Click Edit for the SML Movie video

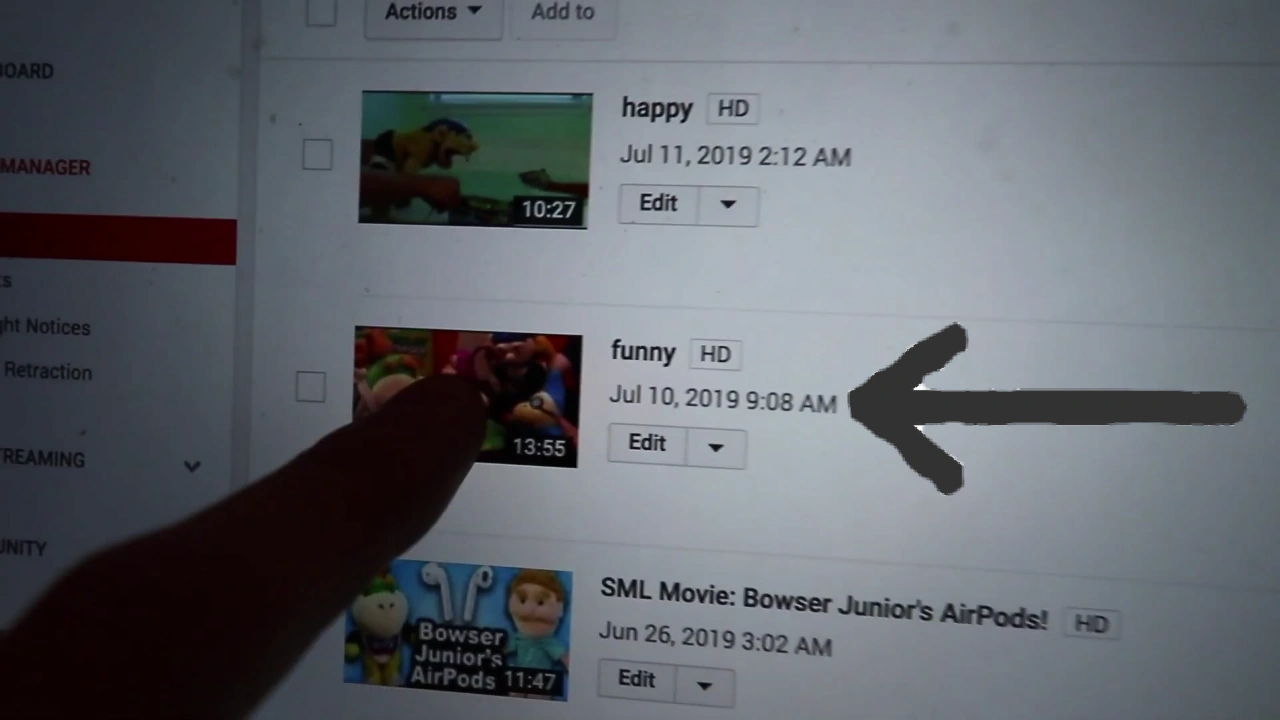coord(636,680)
